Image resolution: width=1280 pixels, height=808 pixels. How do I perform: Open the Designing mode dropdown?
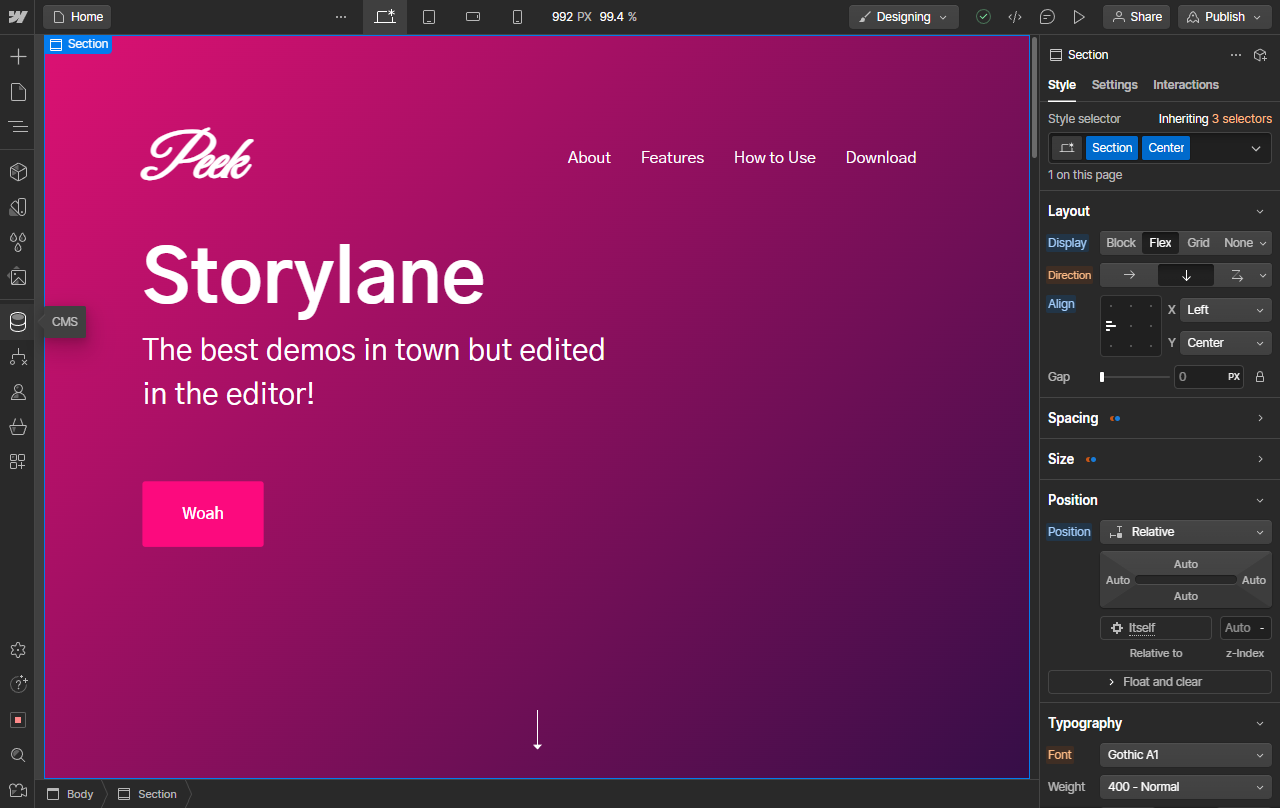(904, 17)
